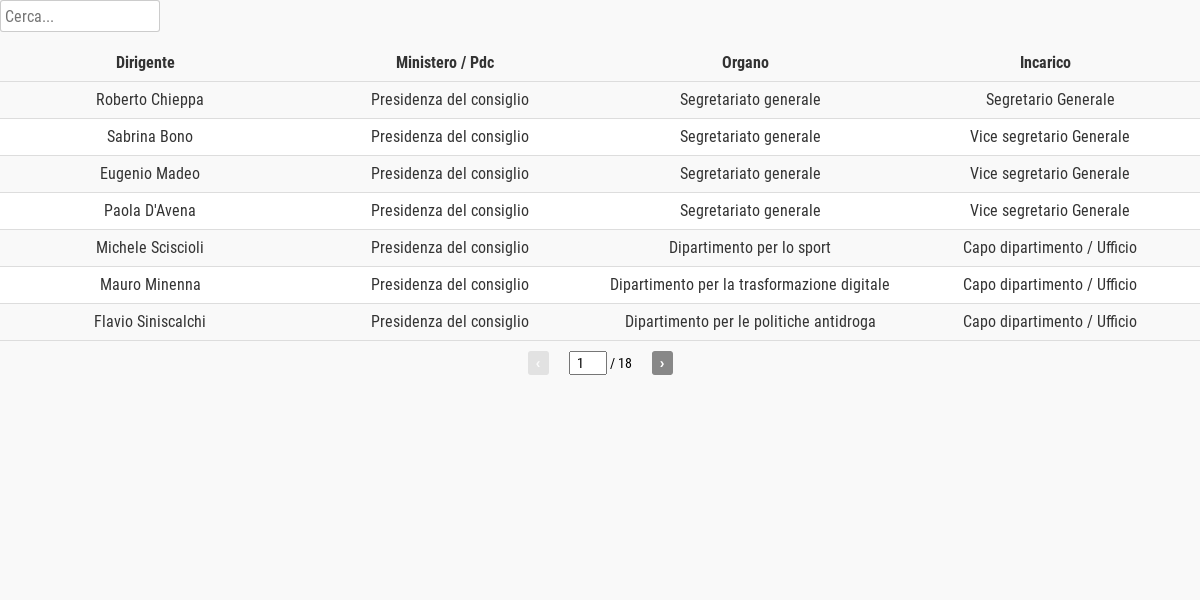
Task: Sort by the Incarico column header
Action: click(1045, 62)
